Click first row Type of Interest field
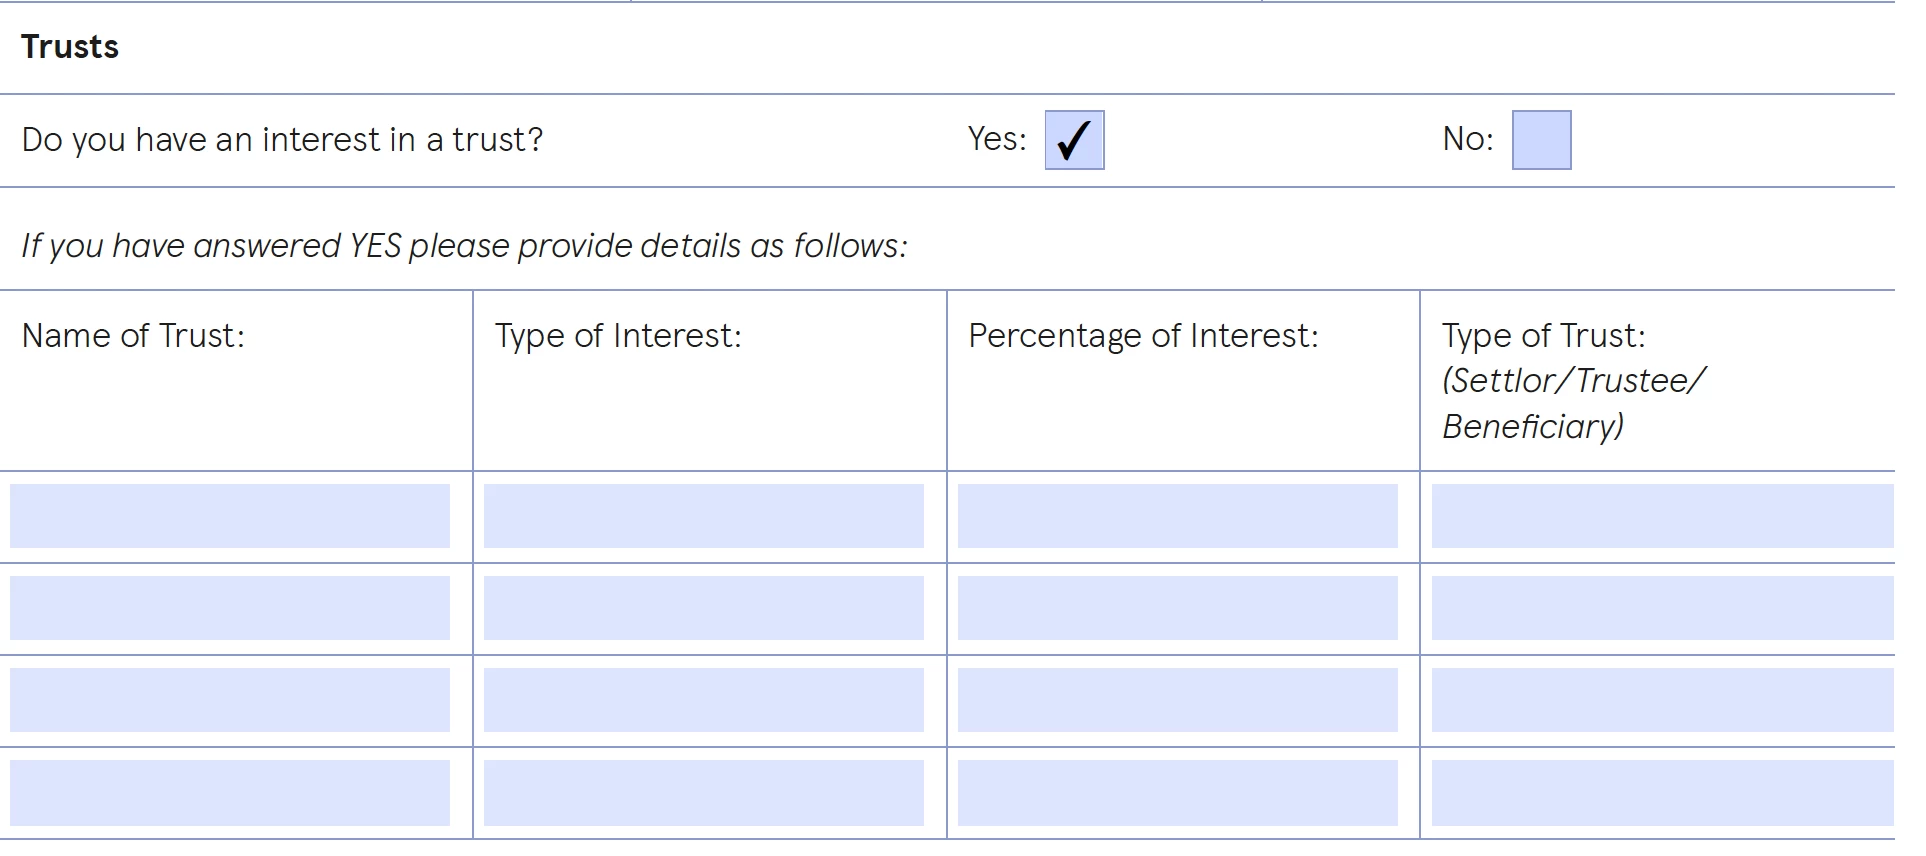 (x=704, y=516)
